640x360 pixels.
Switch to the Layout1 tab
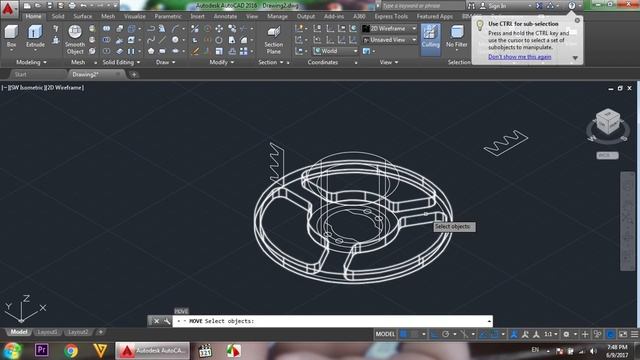(x=47, y=332)
